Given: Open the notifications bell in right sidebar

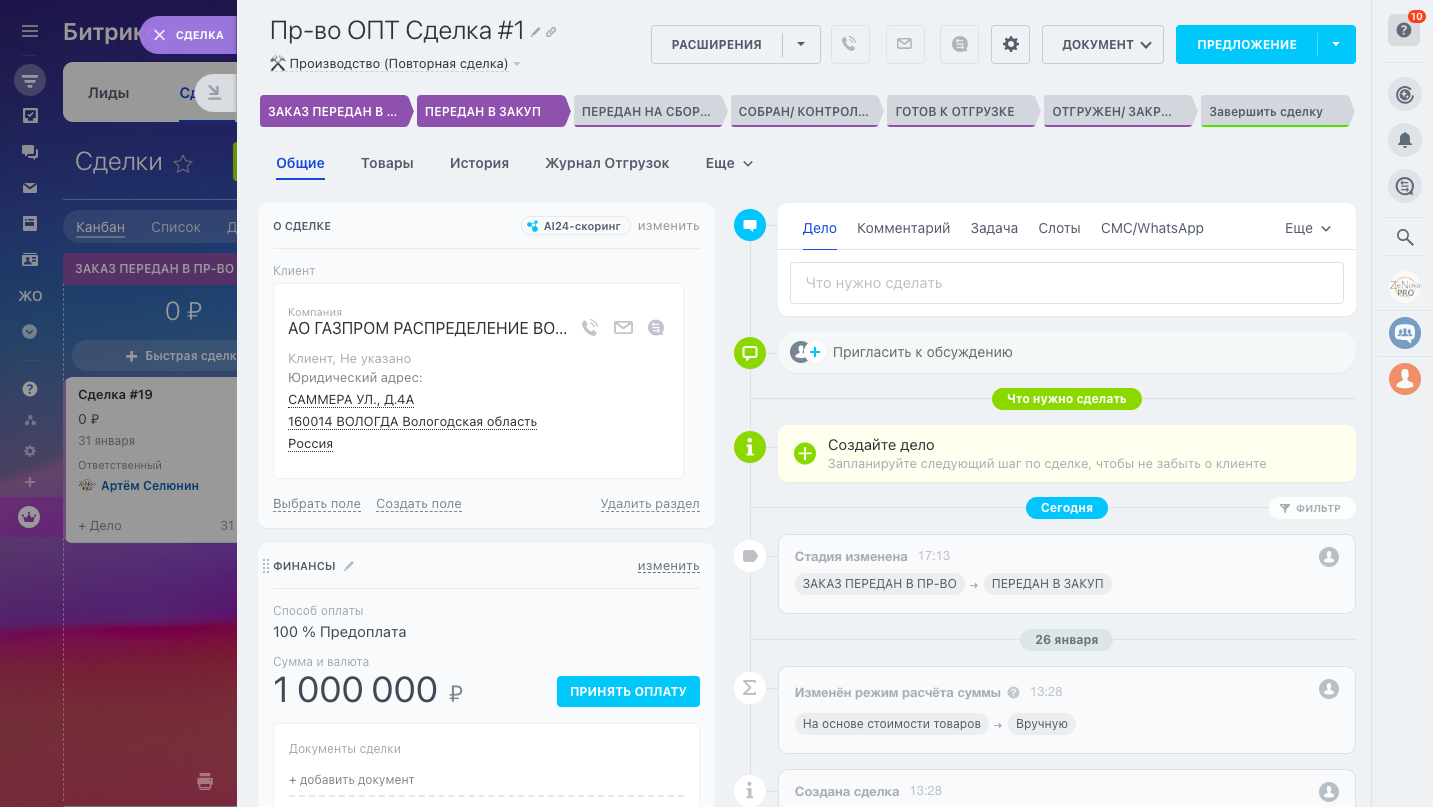Looking at the screenshot, I should pyautogui.click(x=1404, y=140).
